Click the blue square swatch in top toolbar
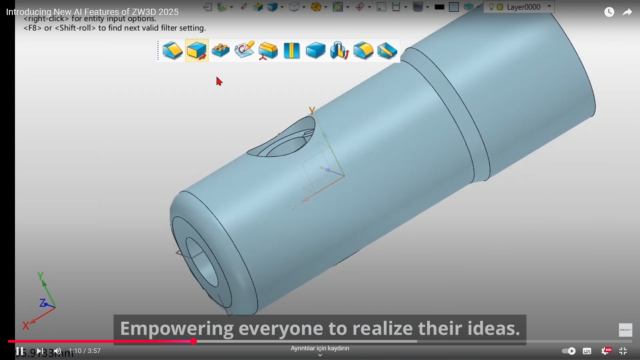 [454, 7]
